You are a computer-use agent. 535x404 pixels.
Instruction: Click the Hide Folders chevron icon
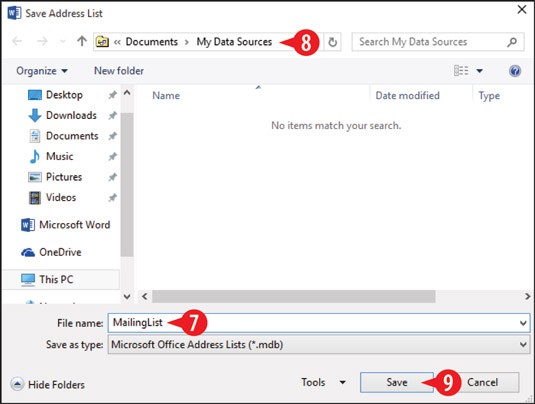(17, 384)
